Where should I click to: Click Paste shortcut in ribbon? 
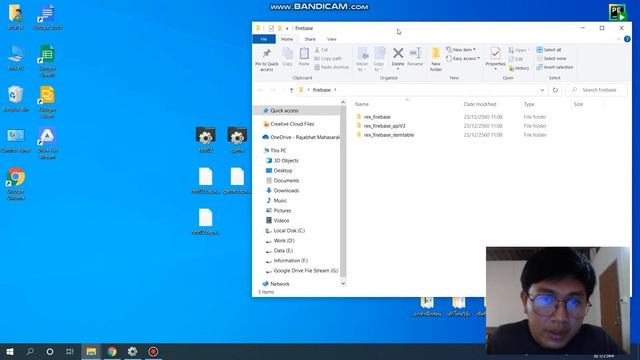[331, 67]
